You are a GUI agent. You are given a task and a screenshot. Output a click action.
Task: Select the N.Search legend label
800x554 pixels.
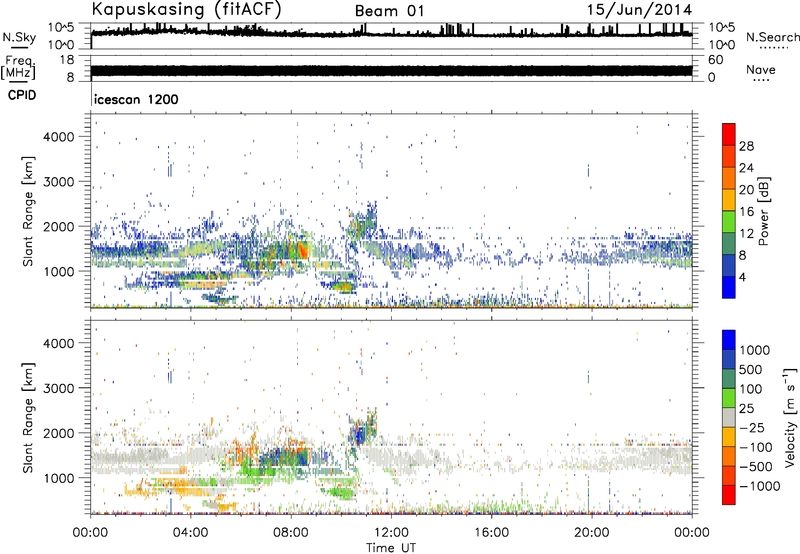(x=772, y=37)
